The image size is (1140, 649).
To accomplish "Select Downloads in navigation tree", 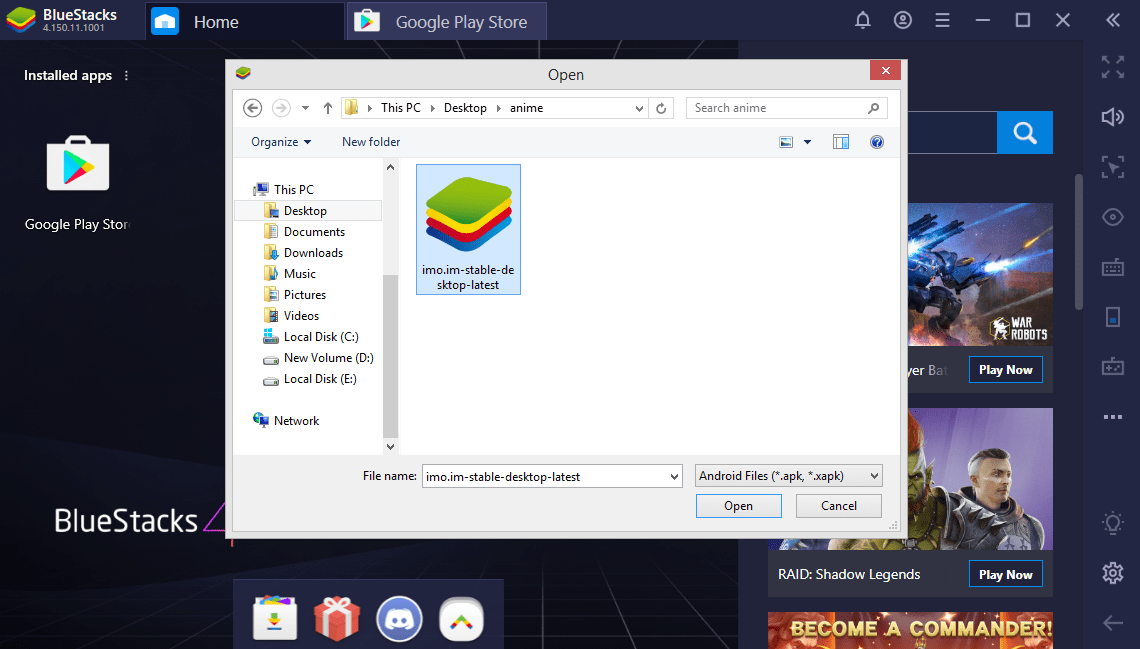I will (x=313, y=253).
